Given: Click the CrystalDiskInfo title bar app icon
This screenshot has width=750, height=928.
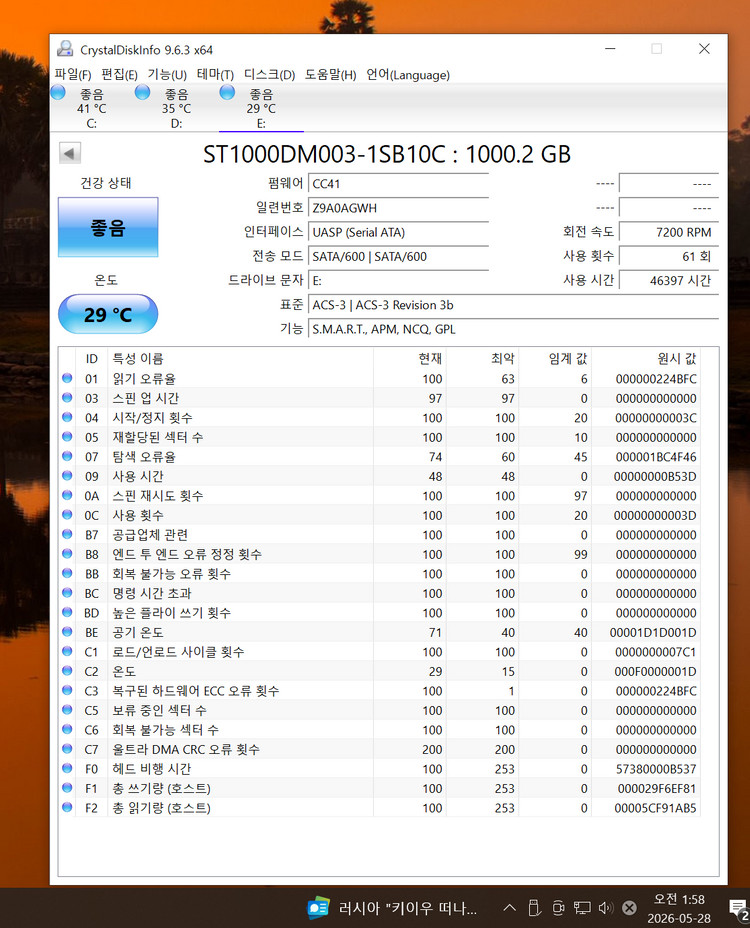Looking at the screenshot, I should pos(65,49).
